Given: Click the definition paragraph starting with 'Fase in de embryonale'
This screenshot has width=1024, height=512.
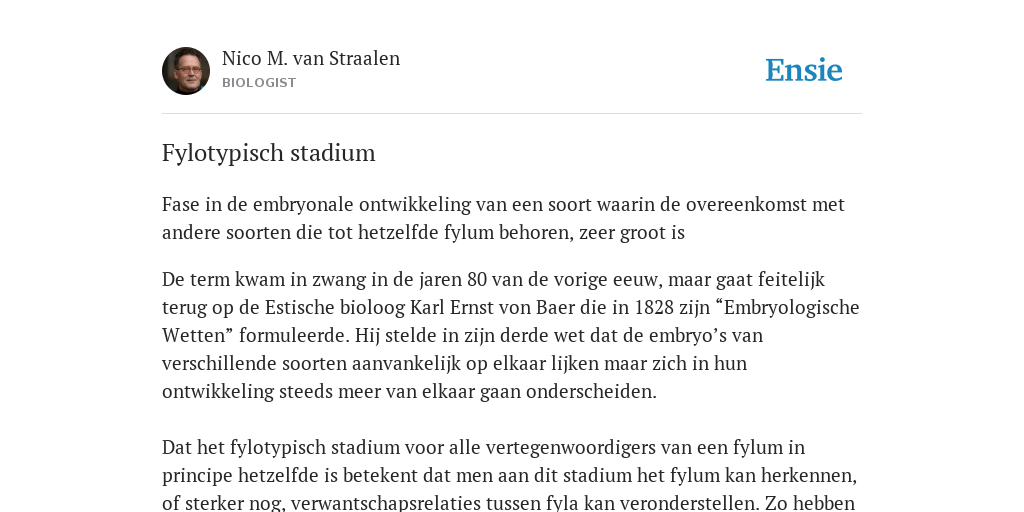Looking at the screenshot, I should [x=504, y=218].
